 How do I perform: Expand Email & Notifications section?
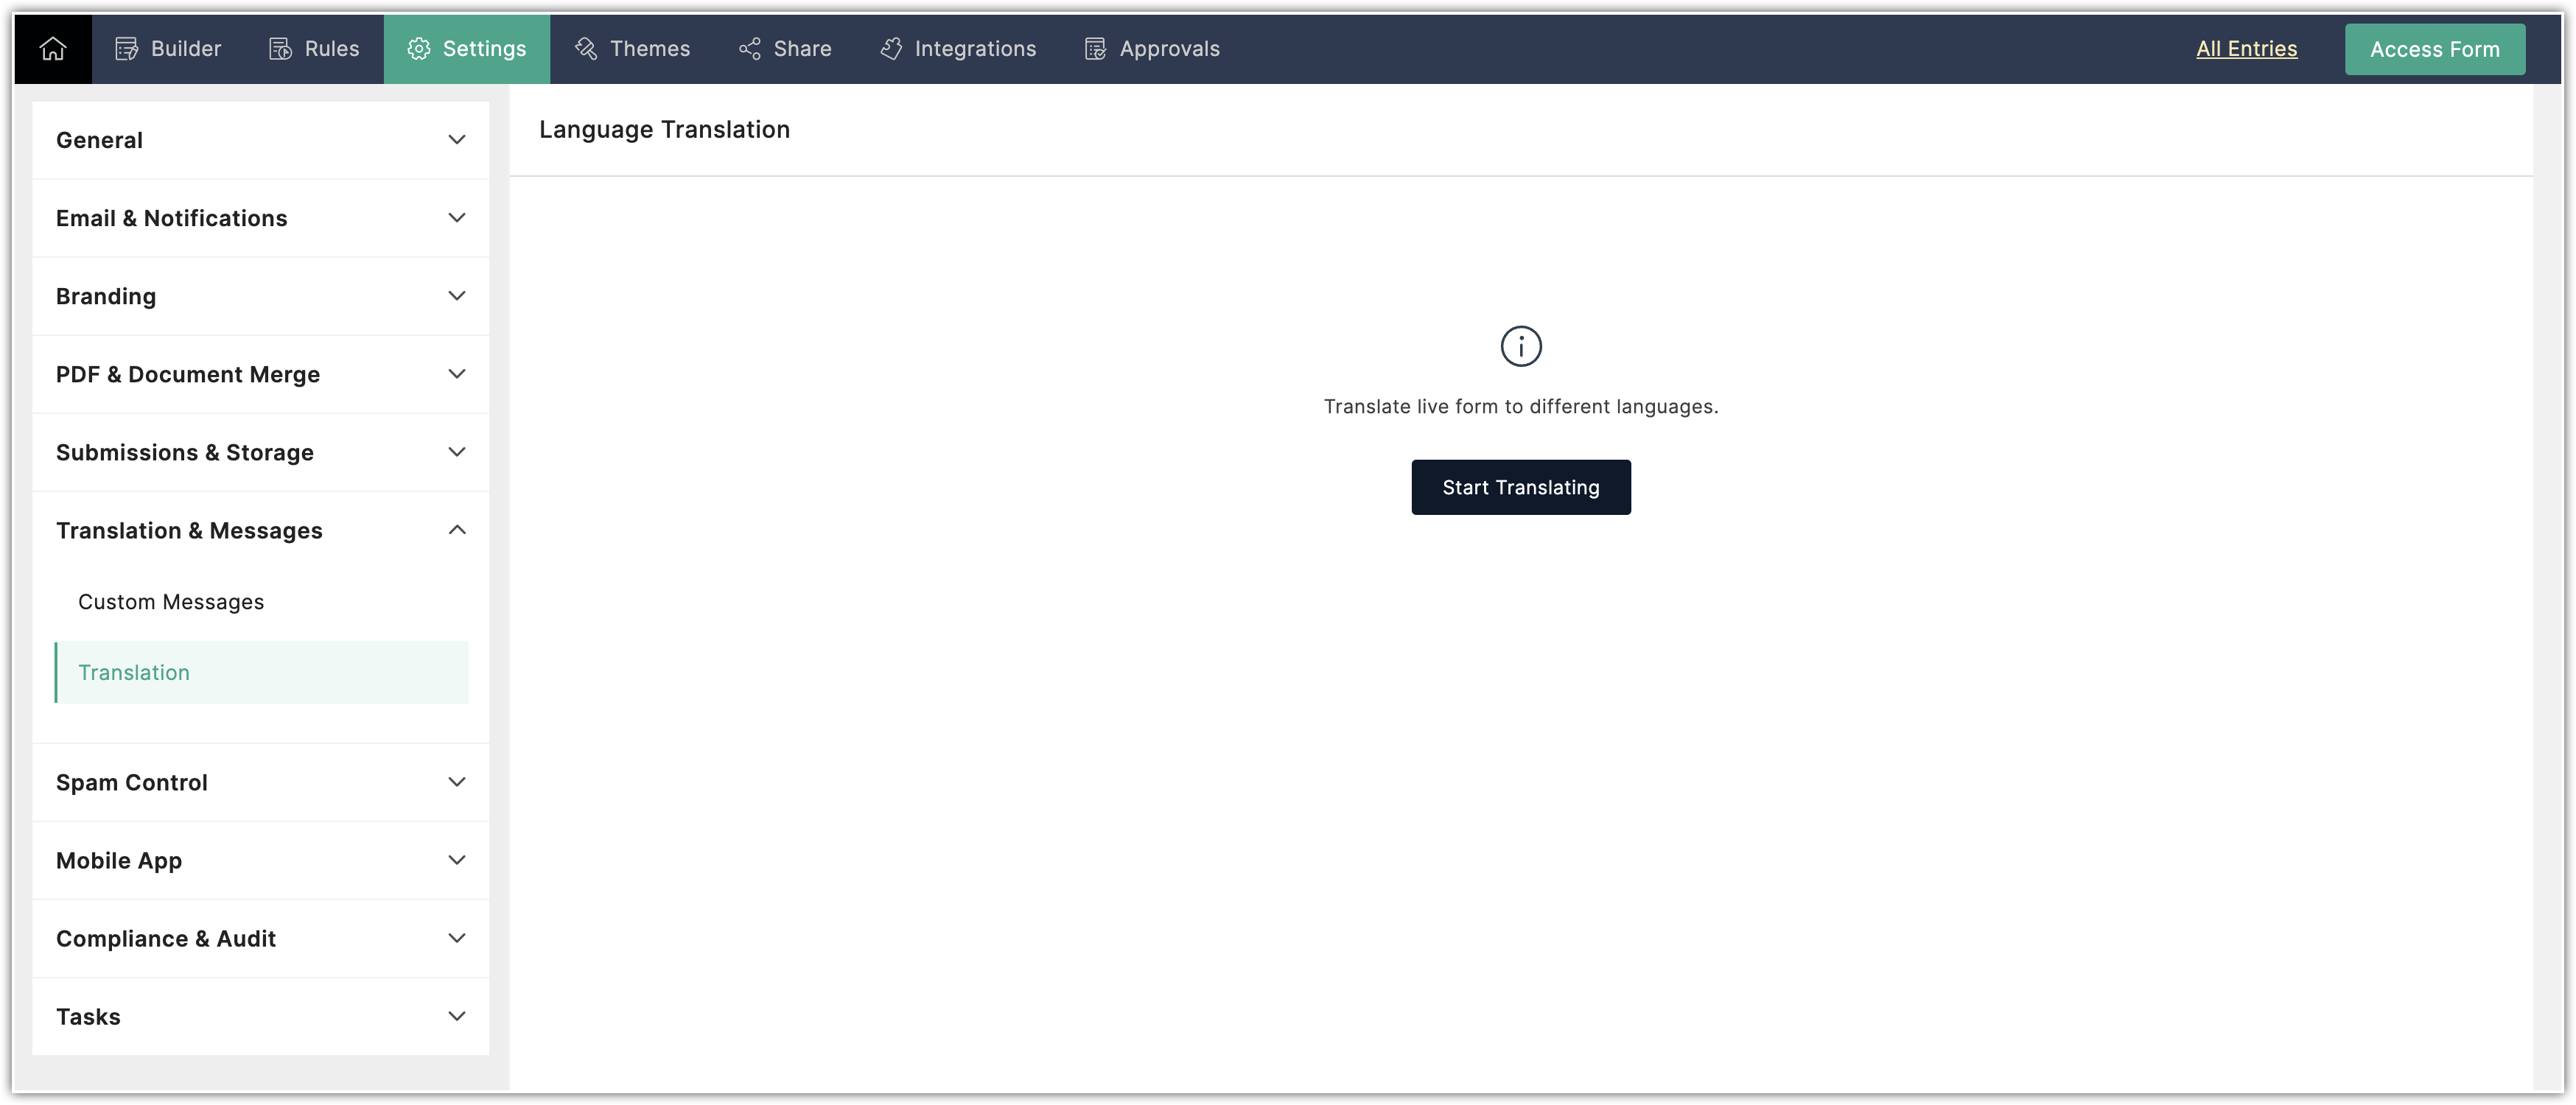(x=456, y=218)
